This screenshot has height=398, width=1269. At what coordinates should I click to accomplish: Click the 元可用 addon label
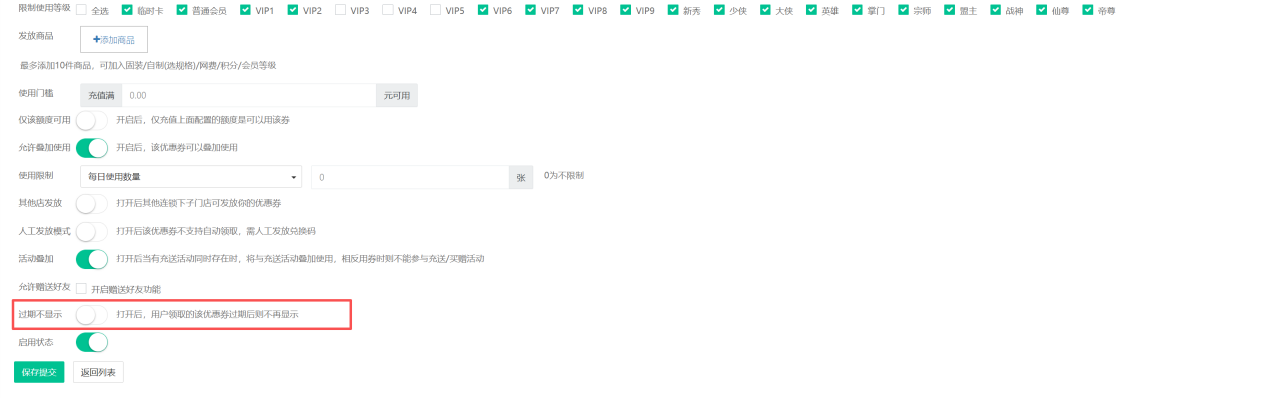(x=397, y=95)
